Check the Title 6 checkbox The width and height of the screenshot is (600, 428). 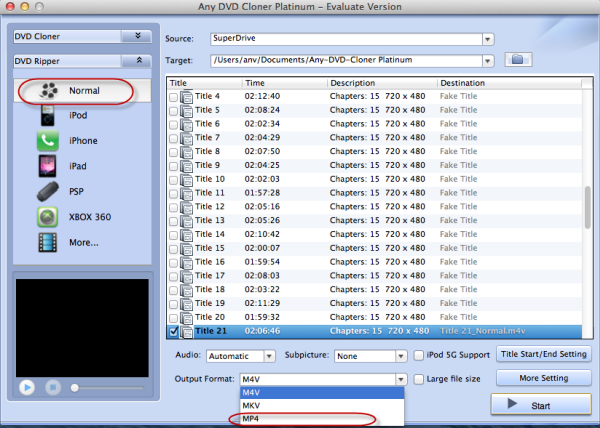[173, 125]
